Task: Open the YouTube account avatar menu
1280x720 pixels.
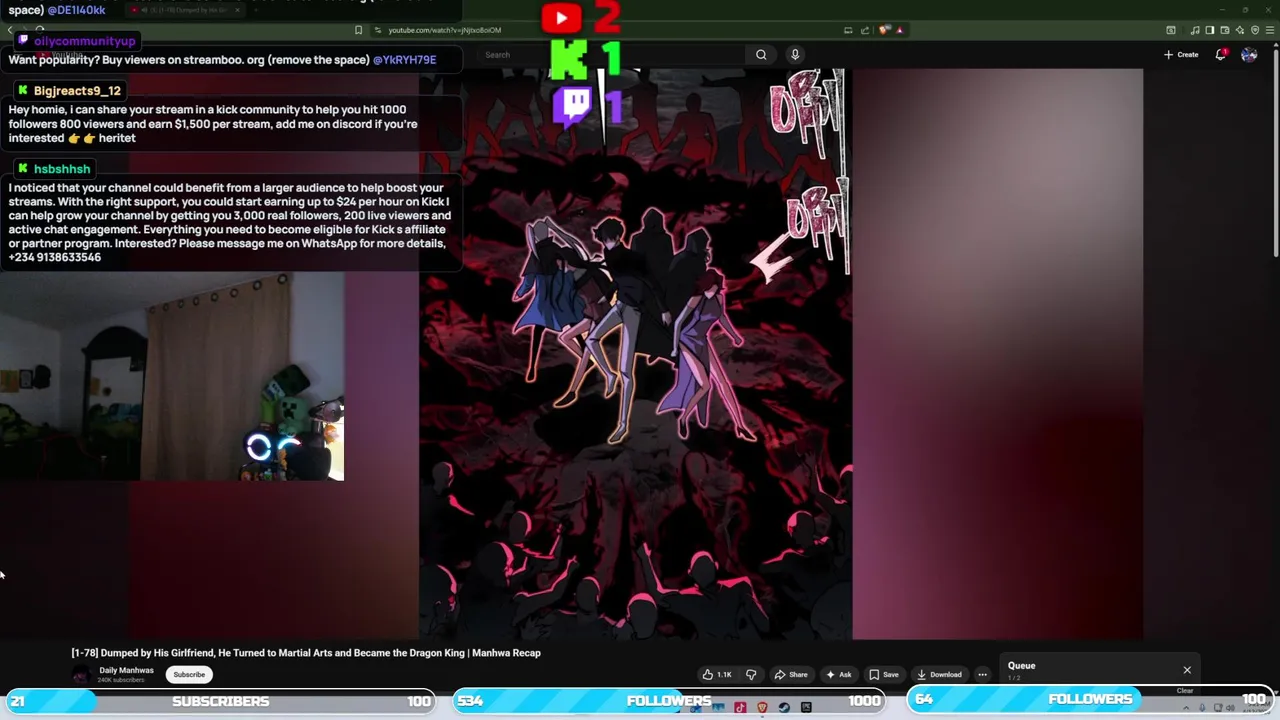Action: [1249, 55]
